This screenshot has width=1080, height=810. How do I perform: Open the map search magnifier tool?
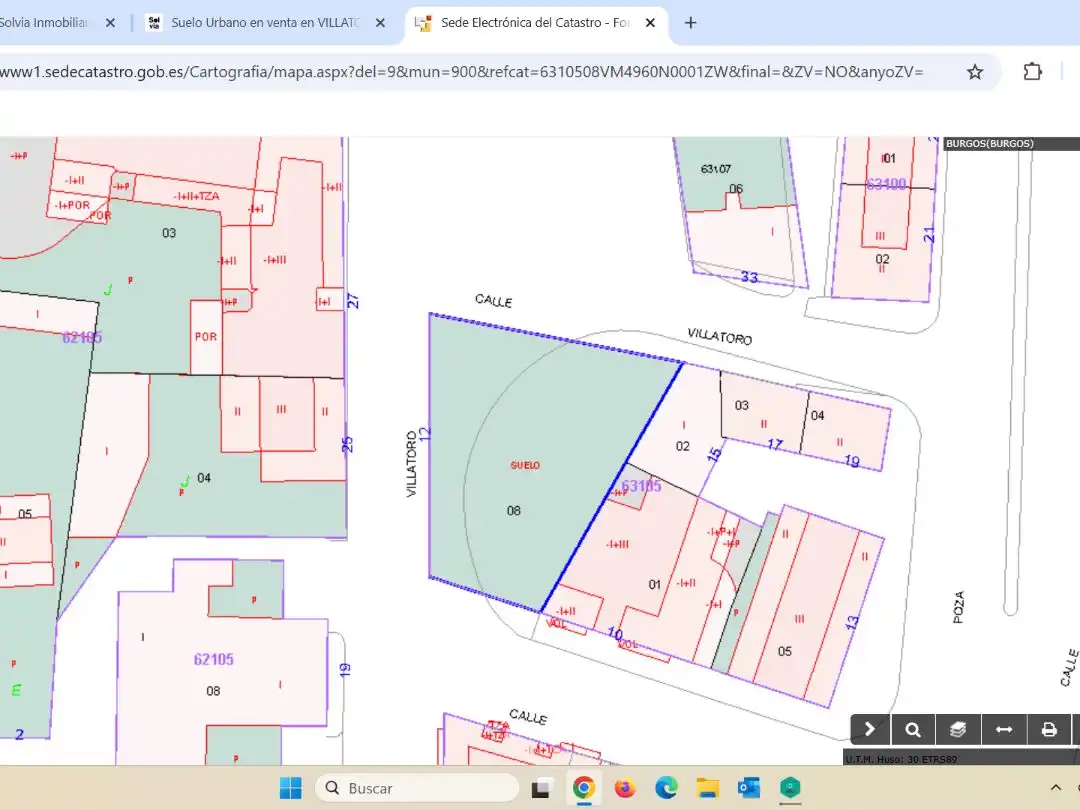click(913, 729)
